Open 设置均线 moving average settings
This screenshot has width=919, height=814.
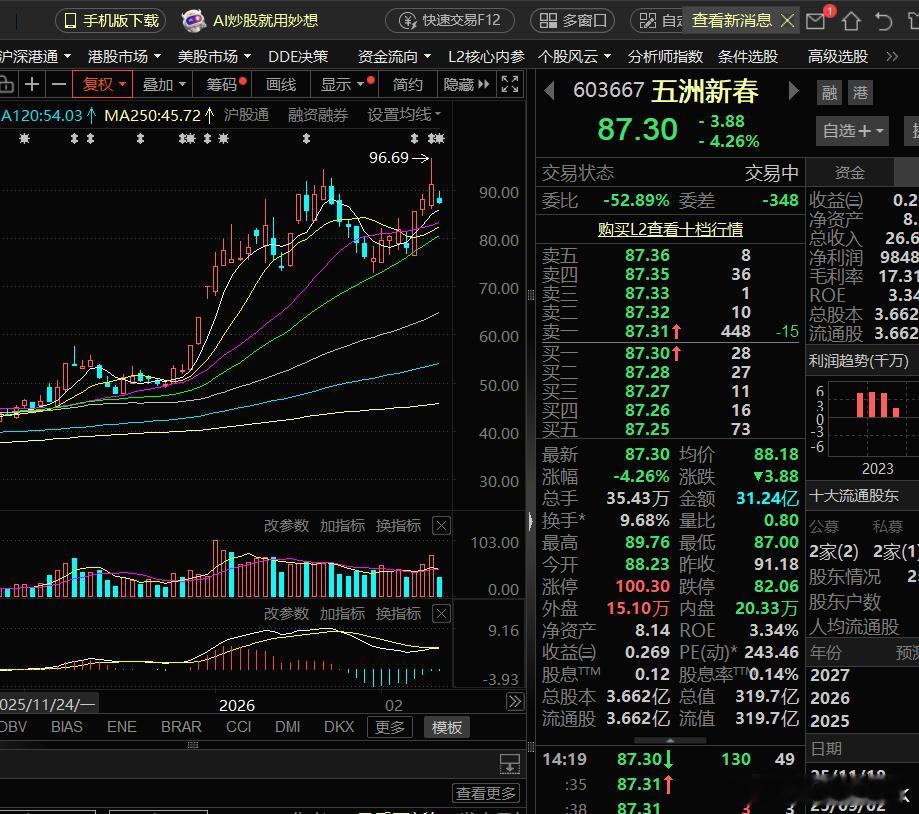tap(404, 115)
